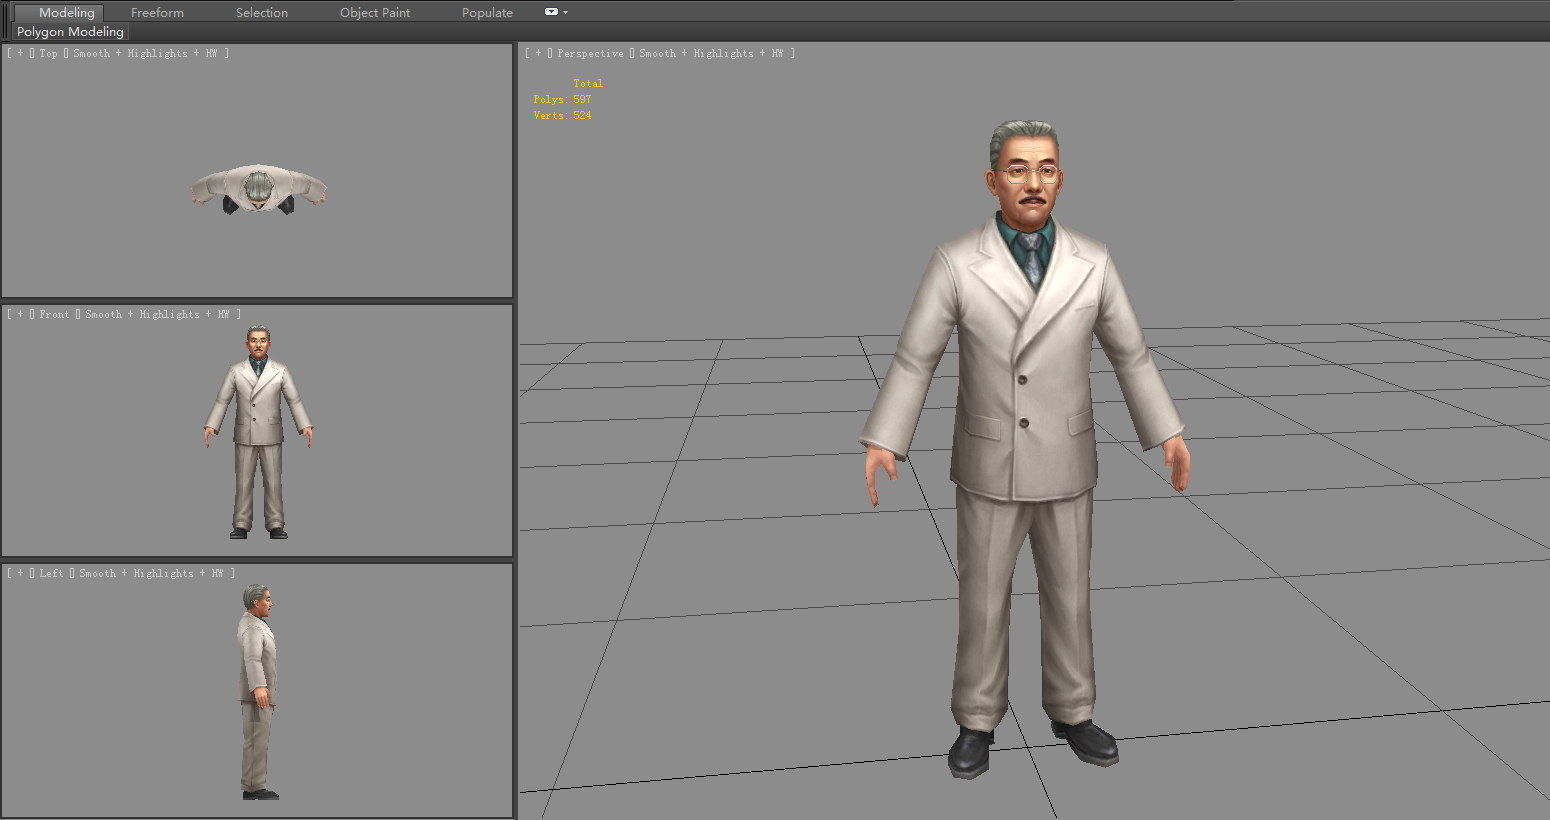Viewport: 1550px width, 820px height.
Task: Open the Populate ribbon tab
Action: (487, 12)
